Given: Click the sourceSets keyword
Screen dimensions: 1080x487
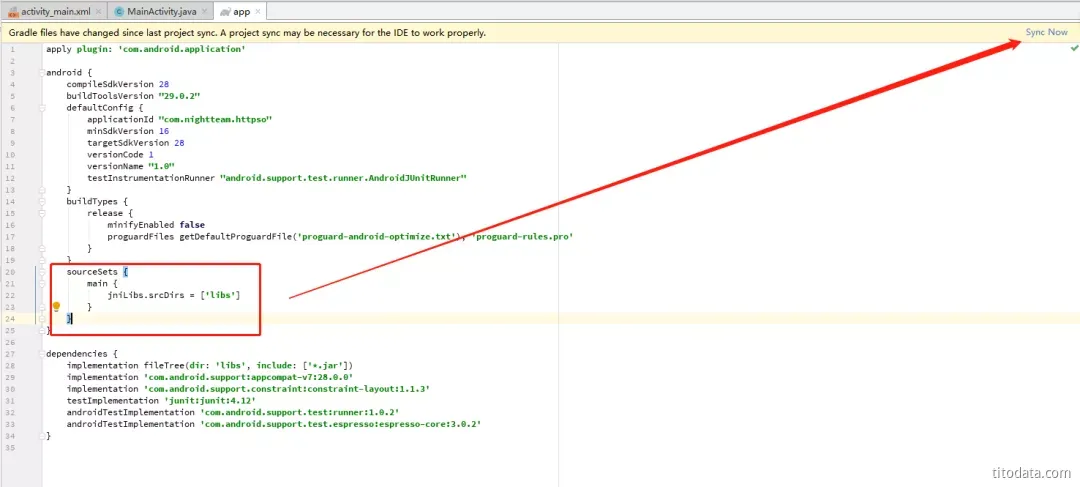Looking at the screenshot, I should [x=92, y=271].
